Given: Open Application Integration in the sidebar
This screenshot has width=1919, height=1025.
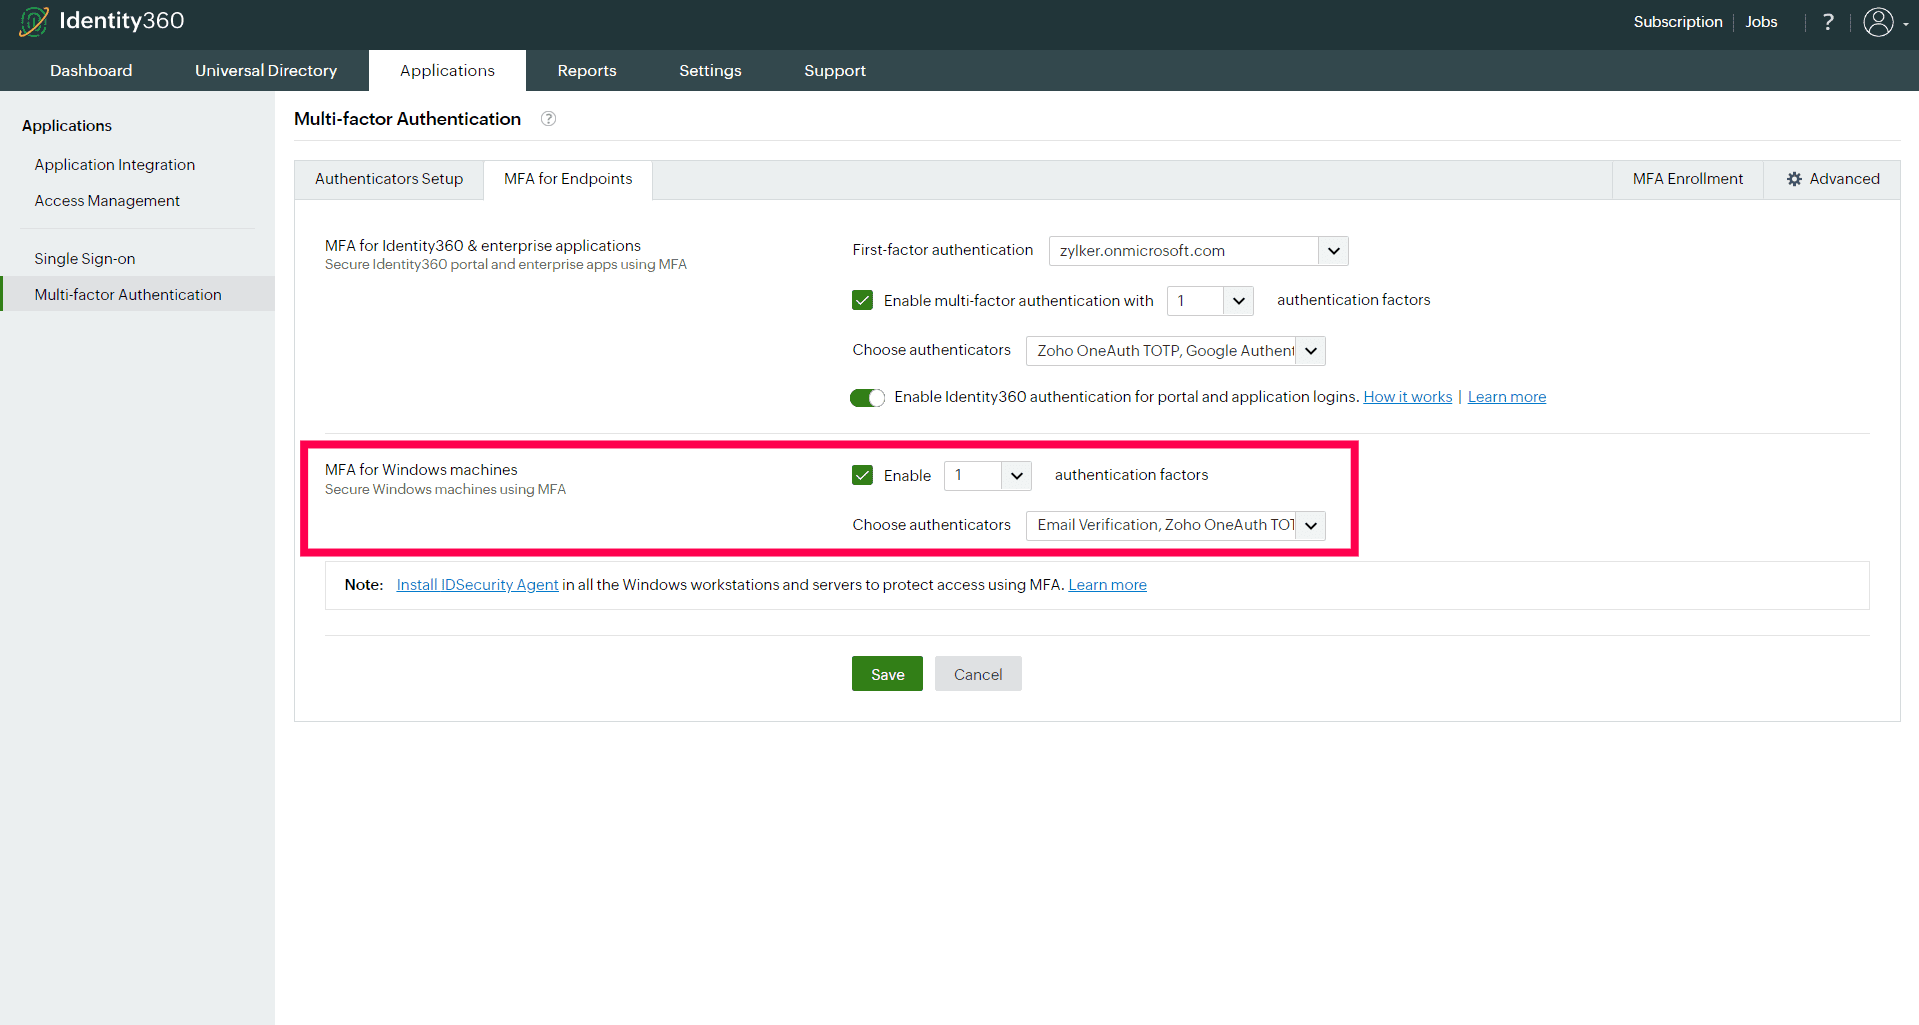Looking at the screenshot, I should click(x=115, y=165).
